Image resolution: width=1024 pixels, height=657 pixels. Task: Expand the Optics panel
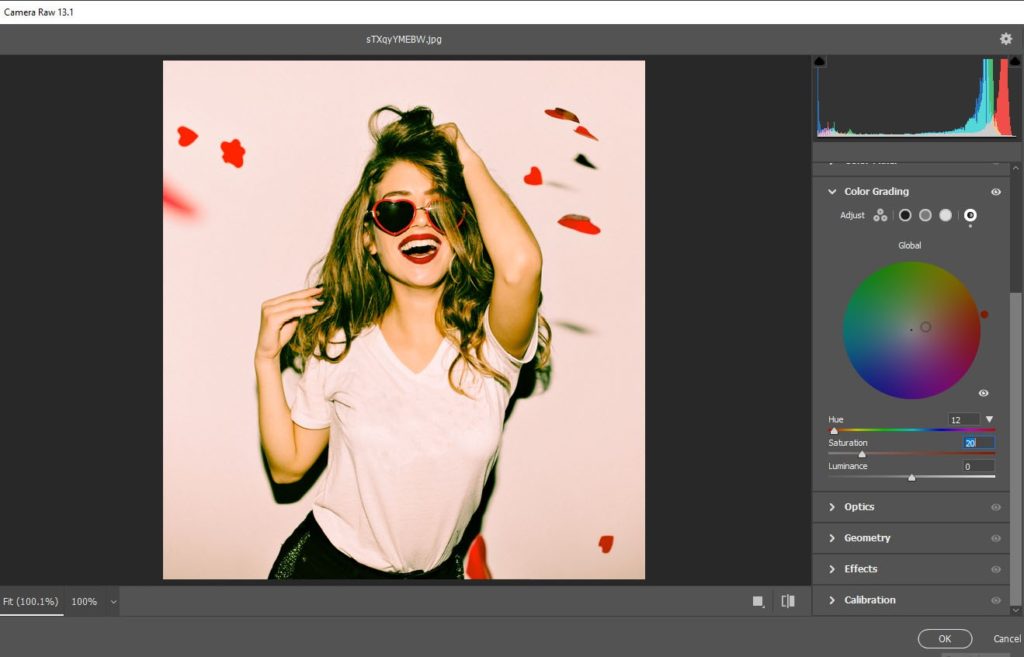[832, 507]
